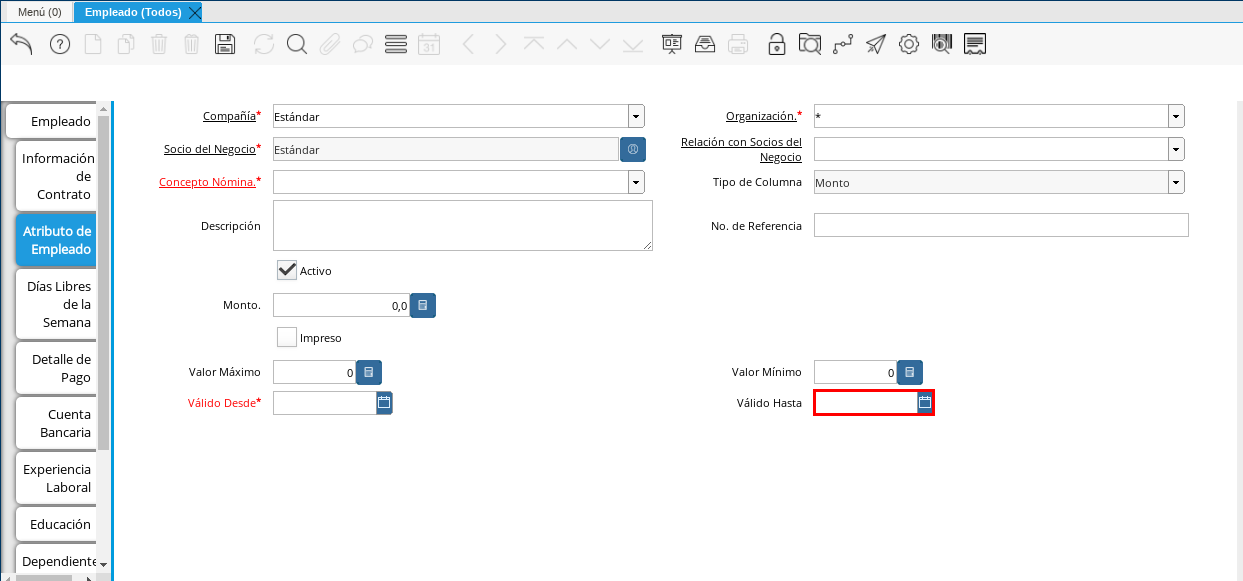Toggle the Activo checkbox
This screenshot has width=1243, height=581.
click(287, 270)
